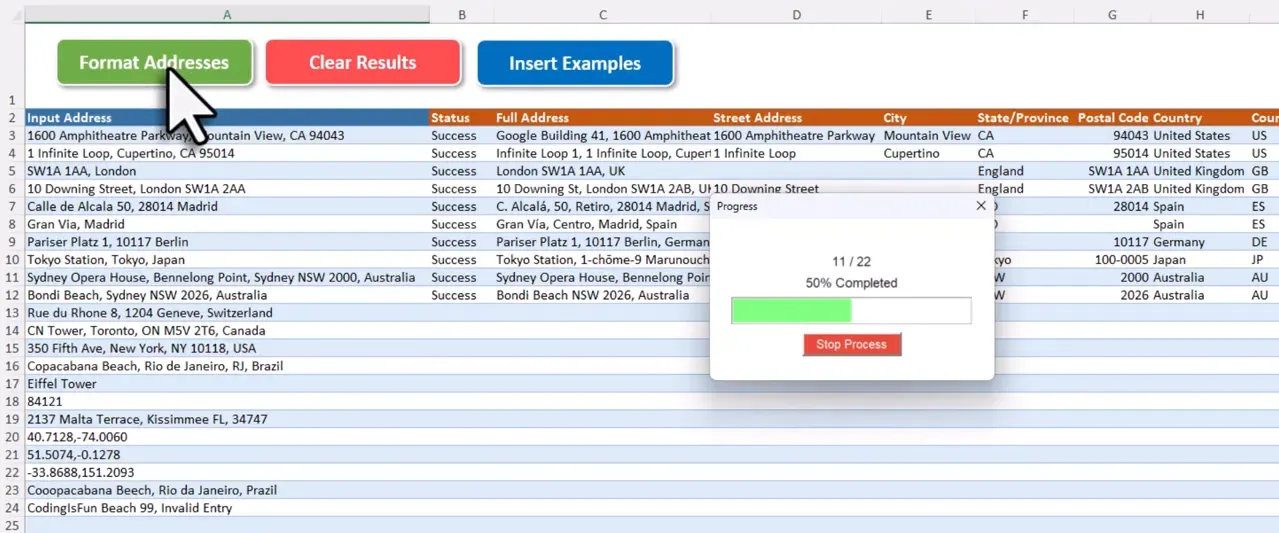Click Germany in Country column
Viewport: 1279px width, 533px height.
(1199, 242)
